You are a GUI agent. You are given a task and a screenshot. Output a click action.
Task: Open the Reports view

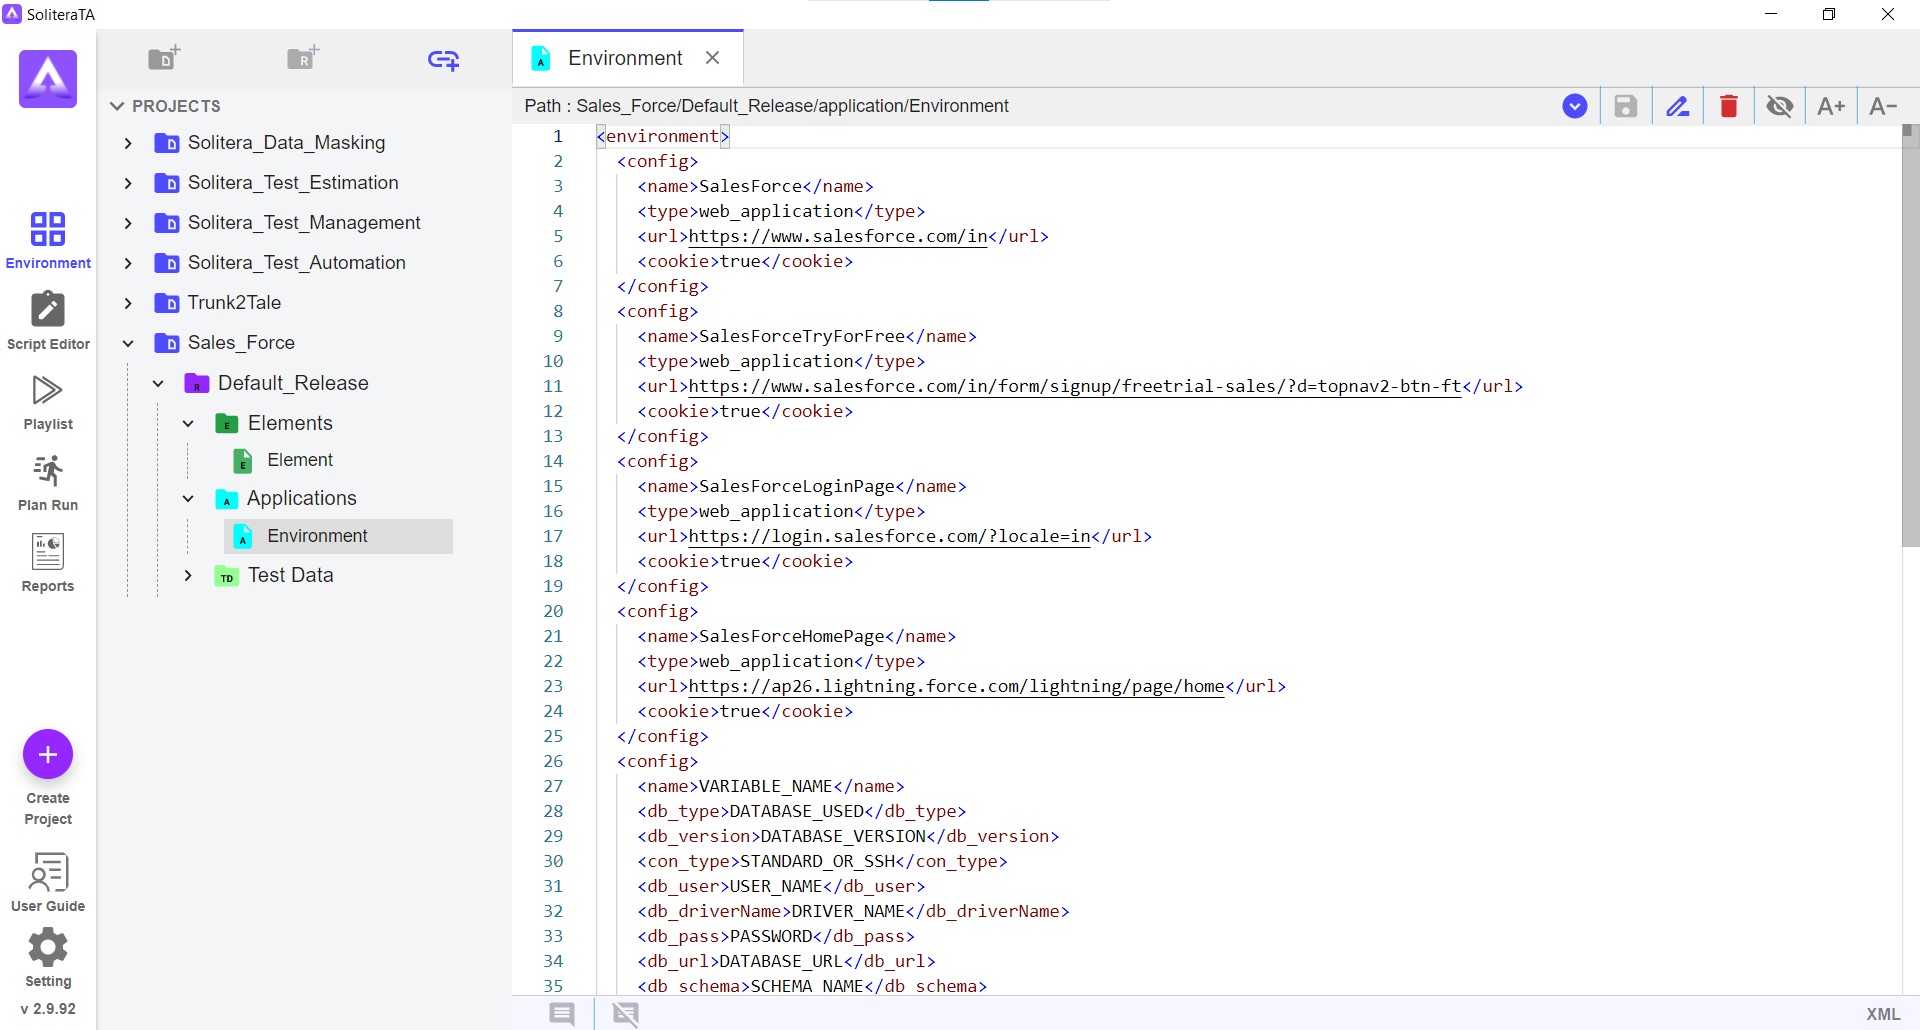pos(48,563)
